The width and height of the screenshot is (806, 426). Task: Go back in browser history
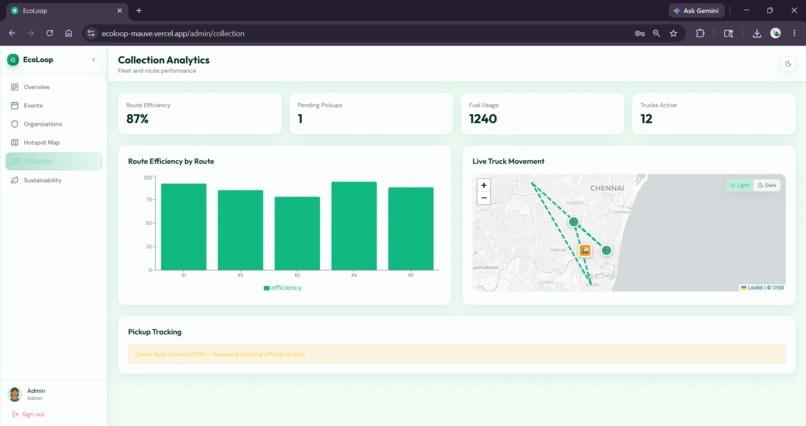pos(12,33)
